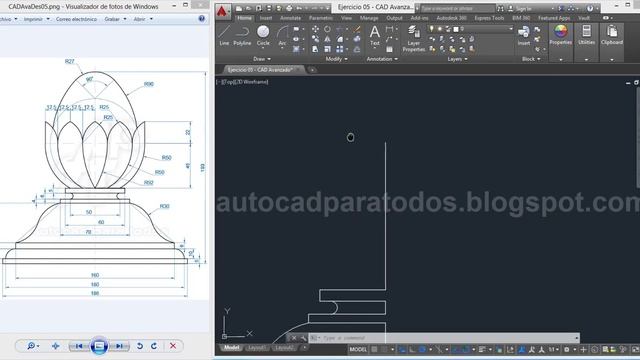Switch to Layout1 tab
The image size is (640, 360).
tap(257, 348)
